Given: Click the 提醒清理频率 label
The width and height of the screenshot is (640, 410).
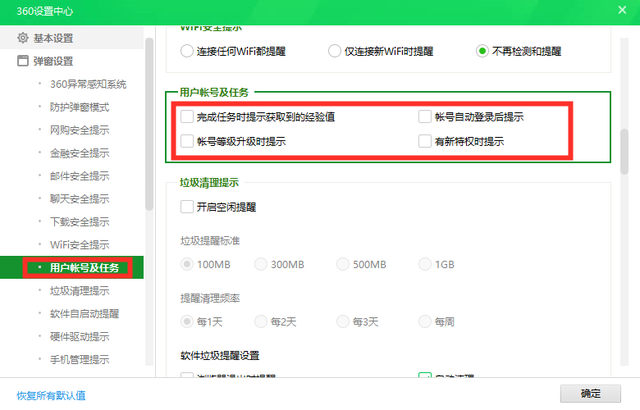Looking at the screenshot, I should 210,298.
